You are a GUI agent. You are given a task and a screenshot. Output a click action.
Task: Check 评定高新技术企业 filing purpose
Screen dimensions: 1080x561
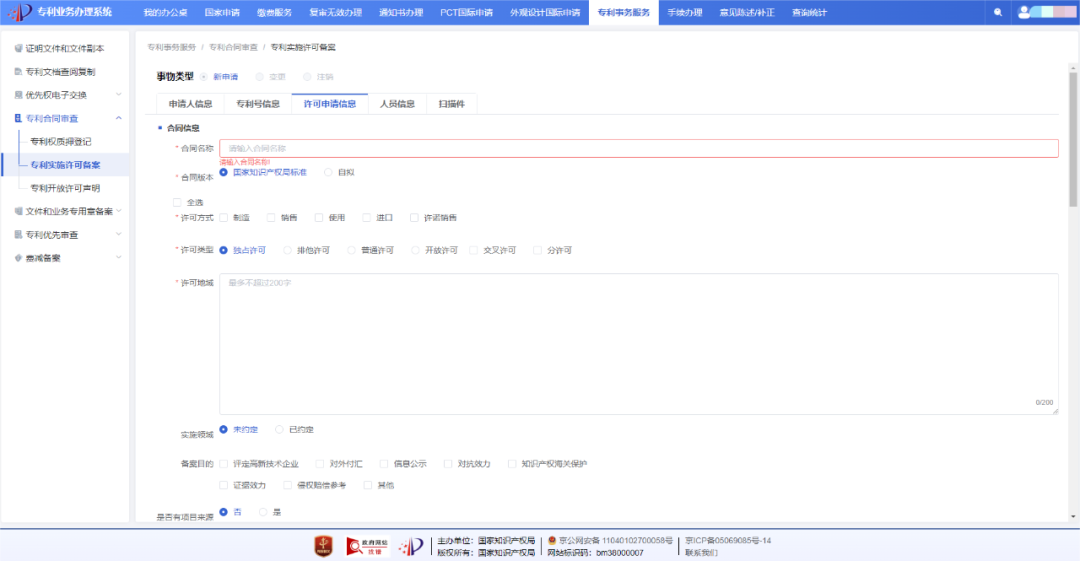point(223,464)
